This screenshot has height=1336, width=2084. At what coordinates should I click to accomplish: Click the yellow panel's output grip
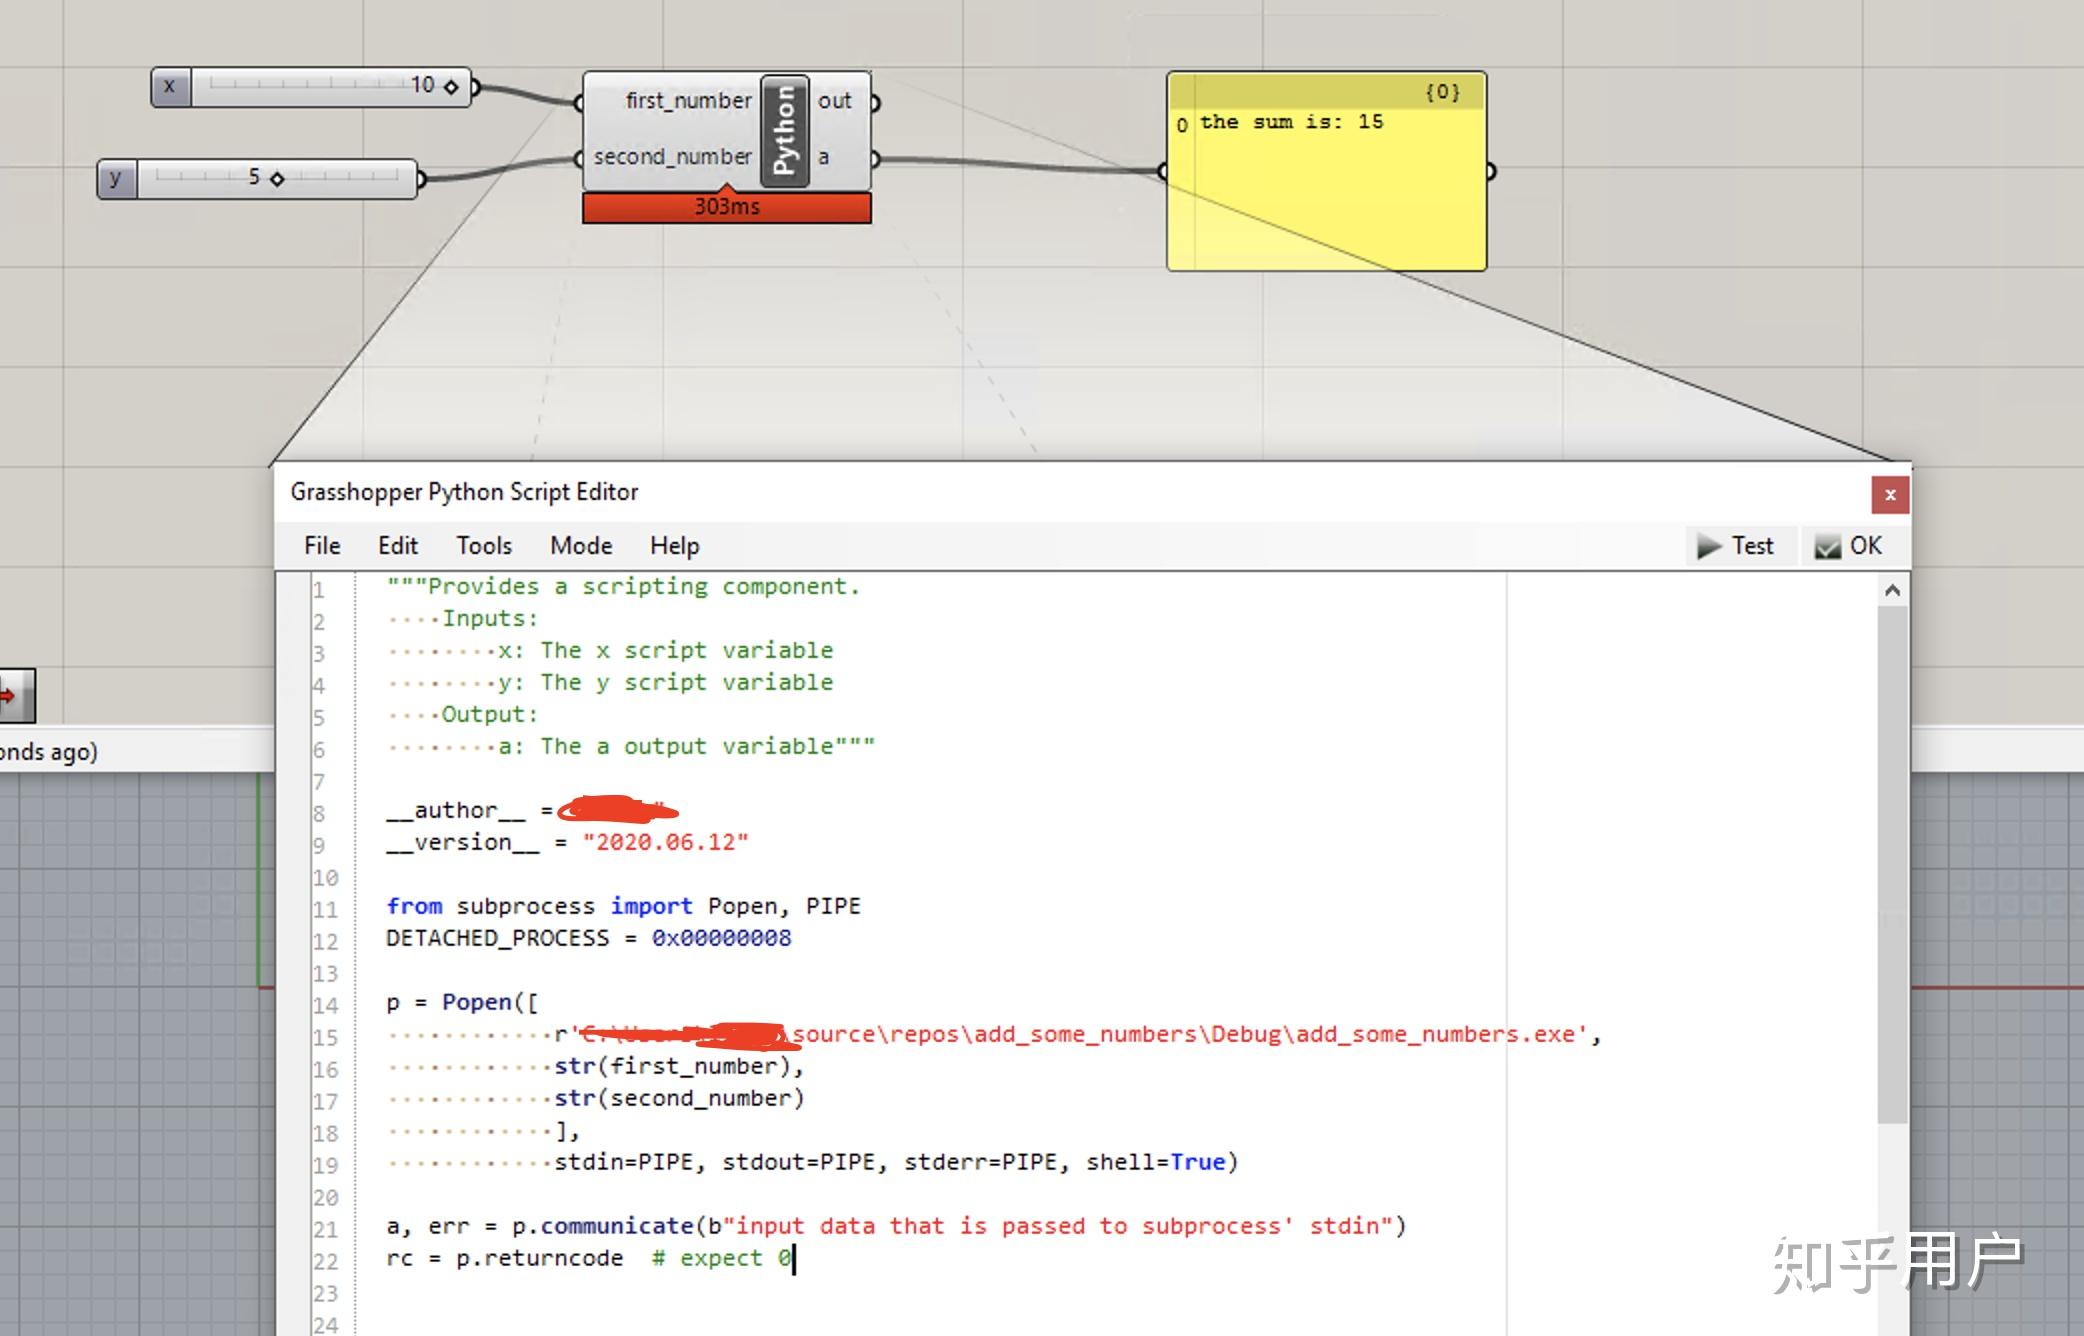[1490, 172]
